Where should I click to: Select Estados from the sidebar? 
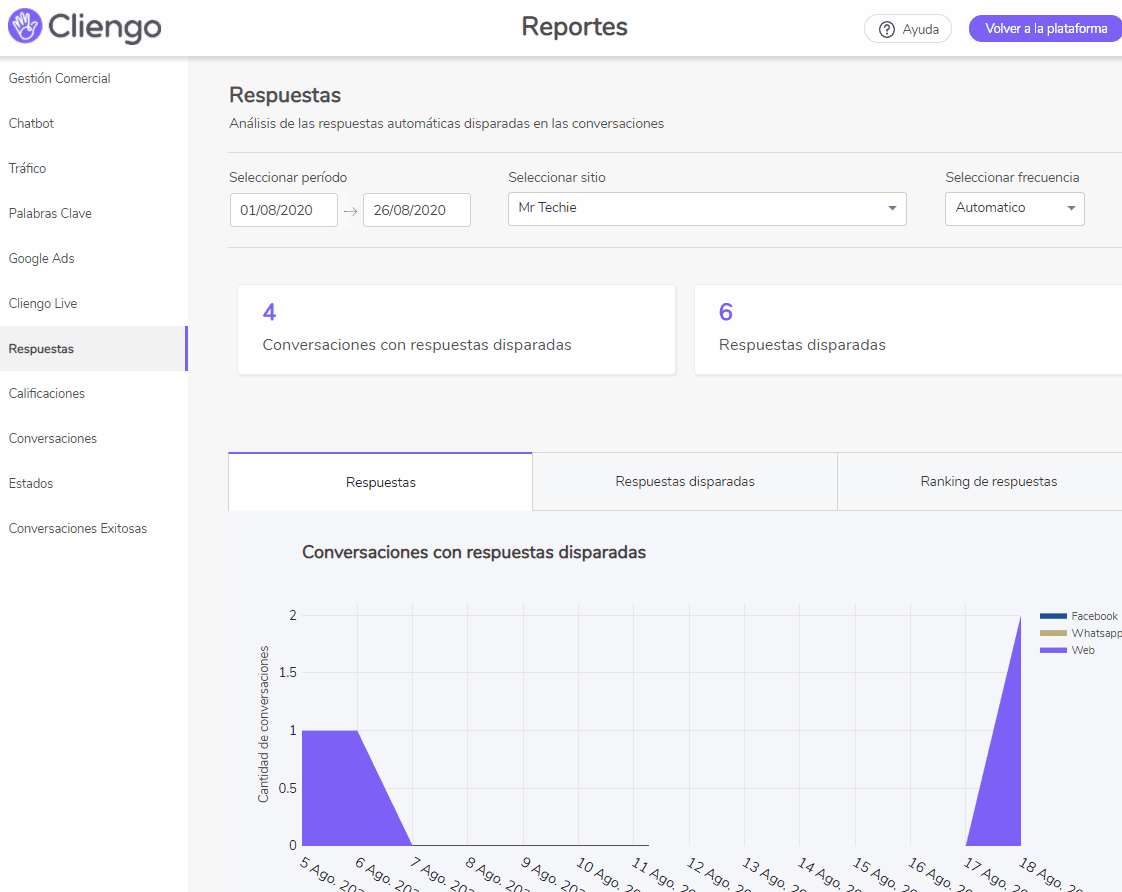pos(30,483)
